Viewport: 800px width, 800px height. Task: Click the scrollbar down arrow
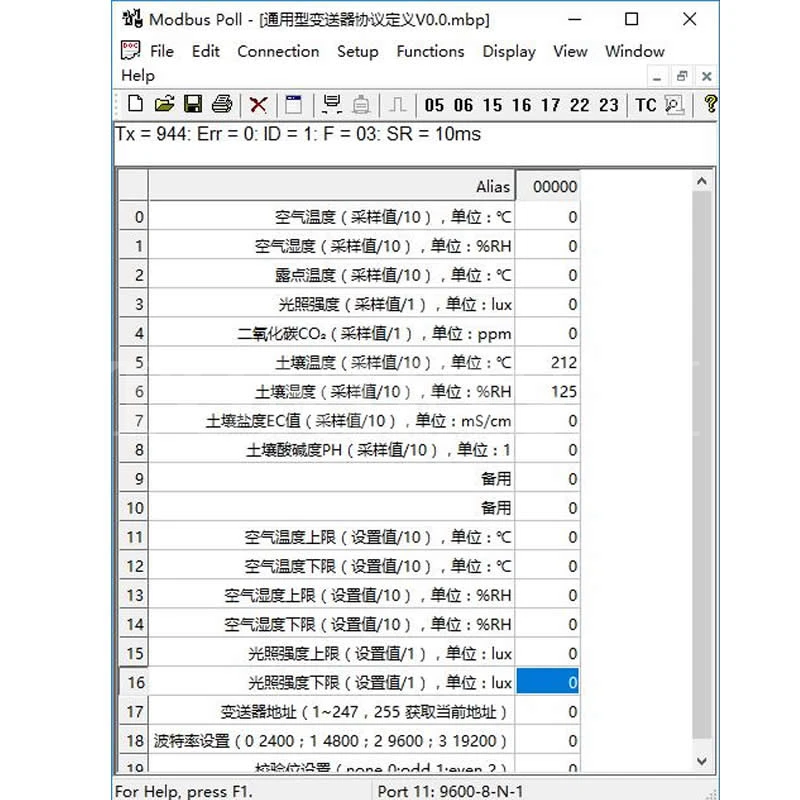pos(702,761)
